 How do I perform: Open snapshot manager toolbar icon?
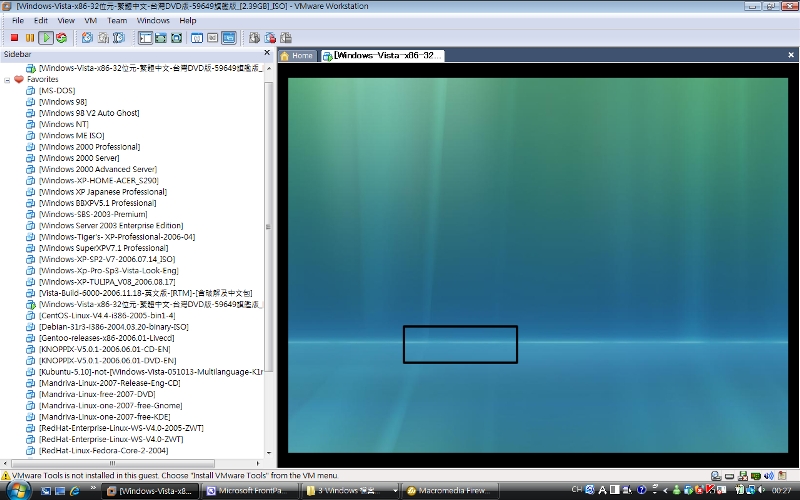coord(119,38)
